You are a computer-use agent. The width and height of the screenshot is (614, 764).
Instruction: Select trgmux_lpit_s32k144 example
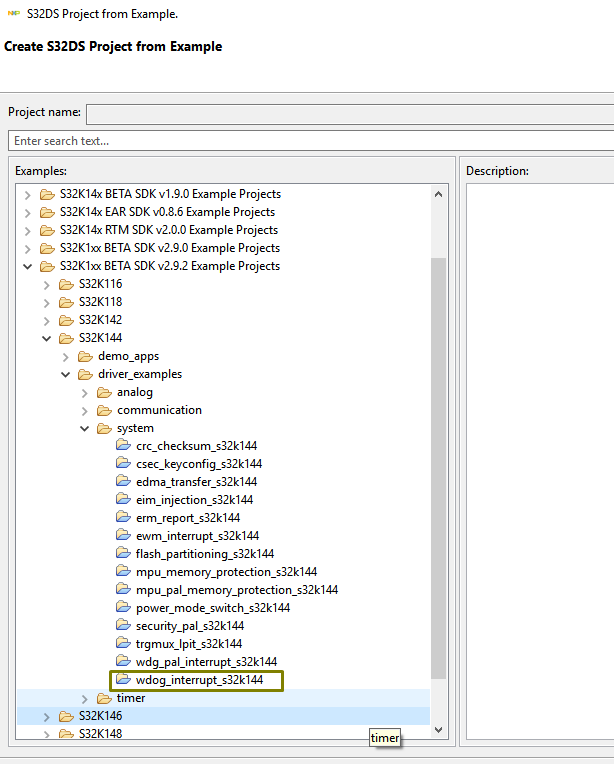[189, 644]
